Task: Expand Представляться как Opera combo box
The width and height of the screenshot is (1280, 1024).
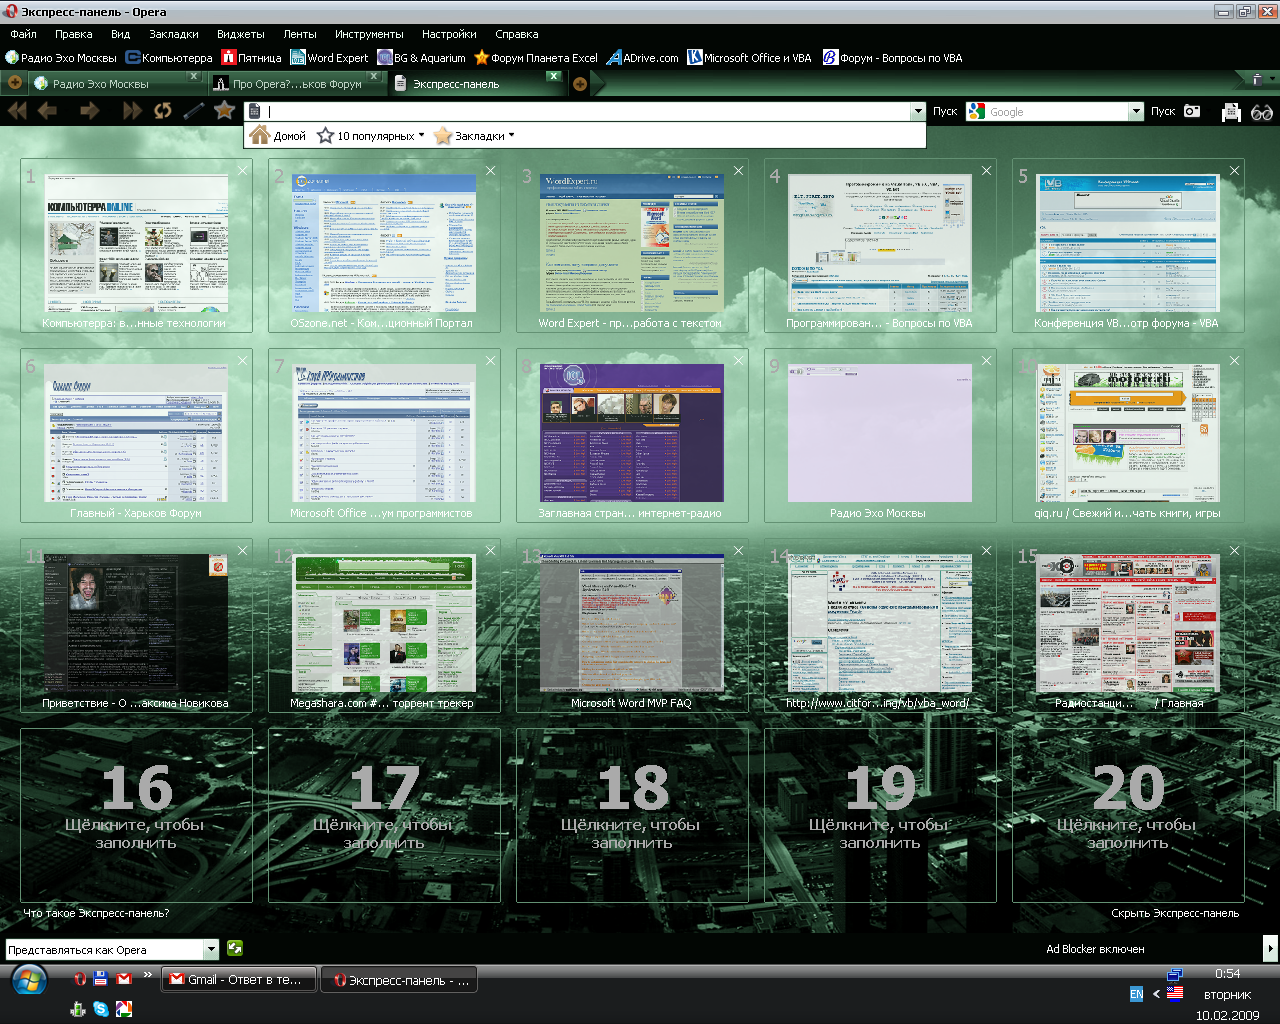Action: coord(211,950)
